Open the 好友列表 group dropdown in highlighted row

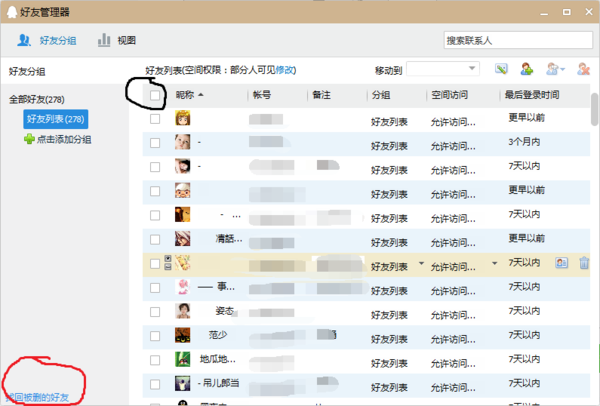point(421,263)
